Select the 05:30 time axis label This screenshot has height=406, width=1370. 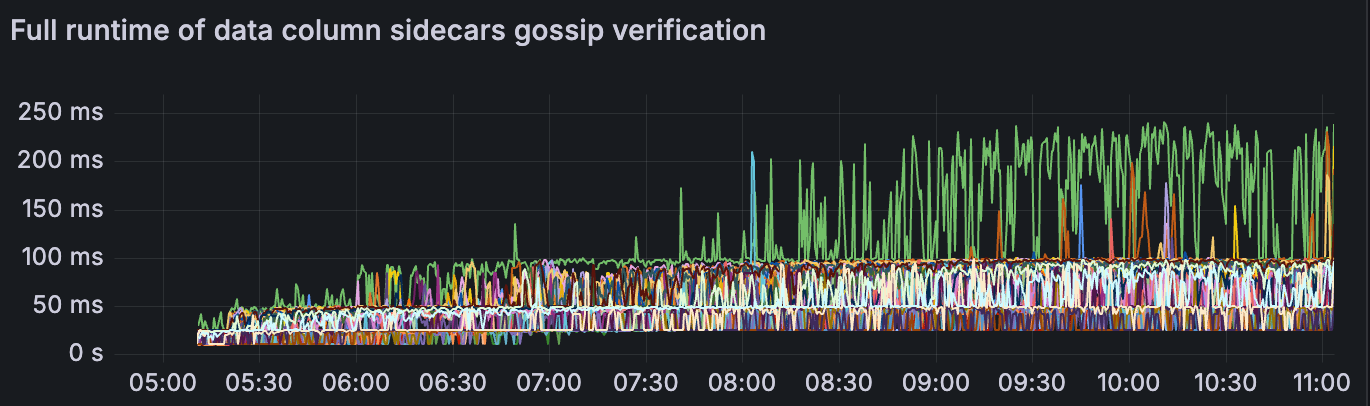click(259, 384)
